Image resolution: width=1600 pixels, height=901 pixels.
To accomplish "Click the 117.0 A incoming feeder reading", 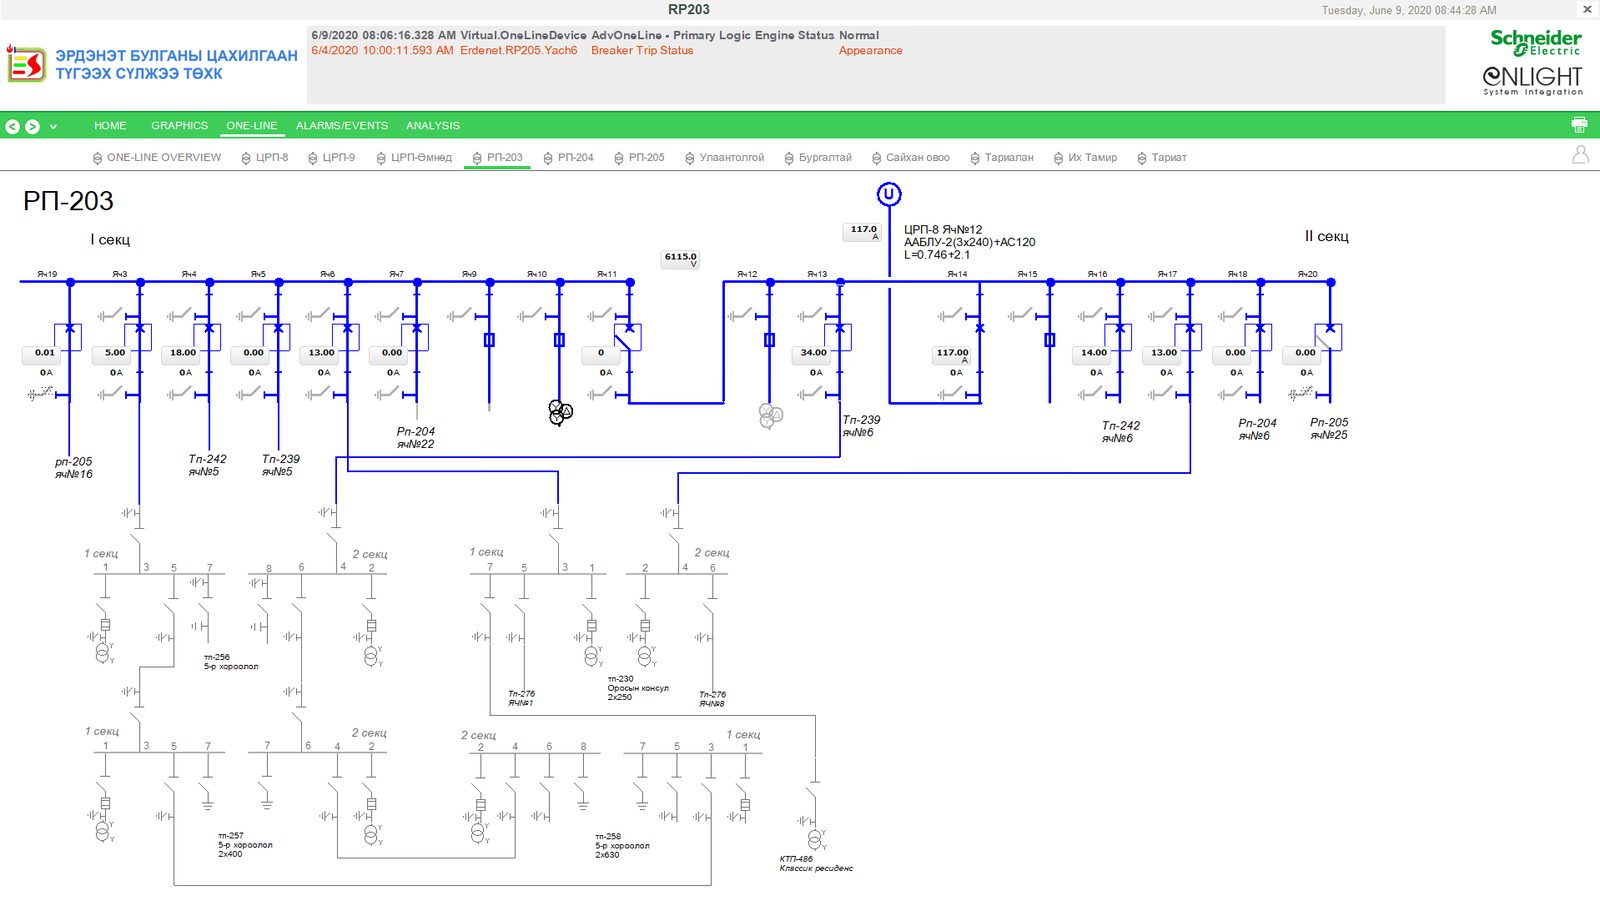I will pyautogui.click(x=863, y=232).
